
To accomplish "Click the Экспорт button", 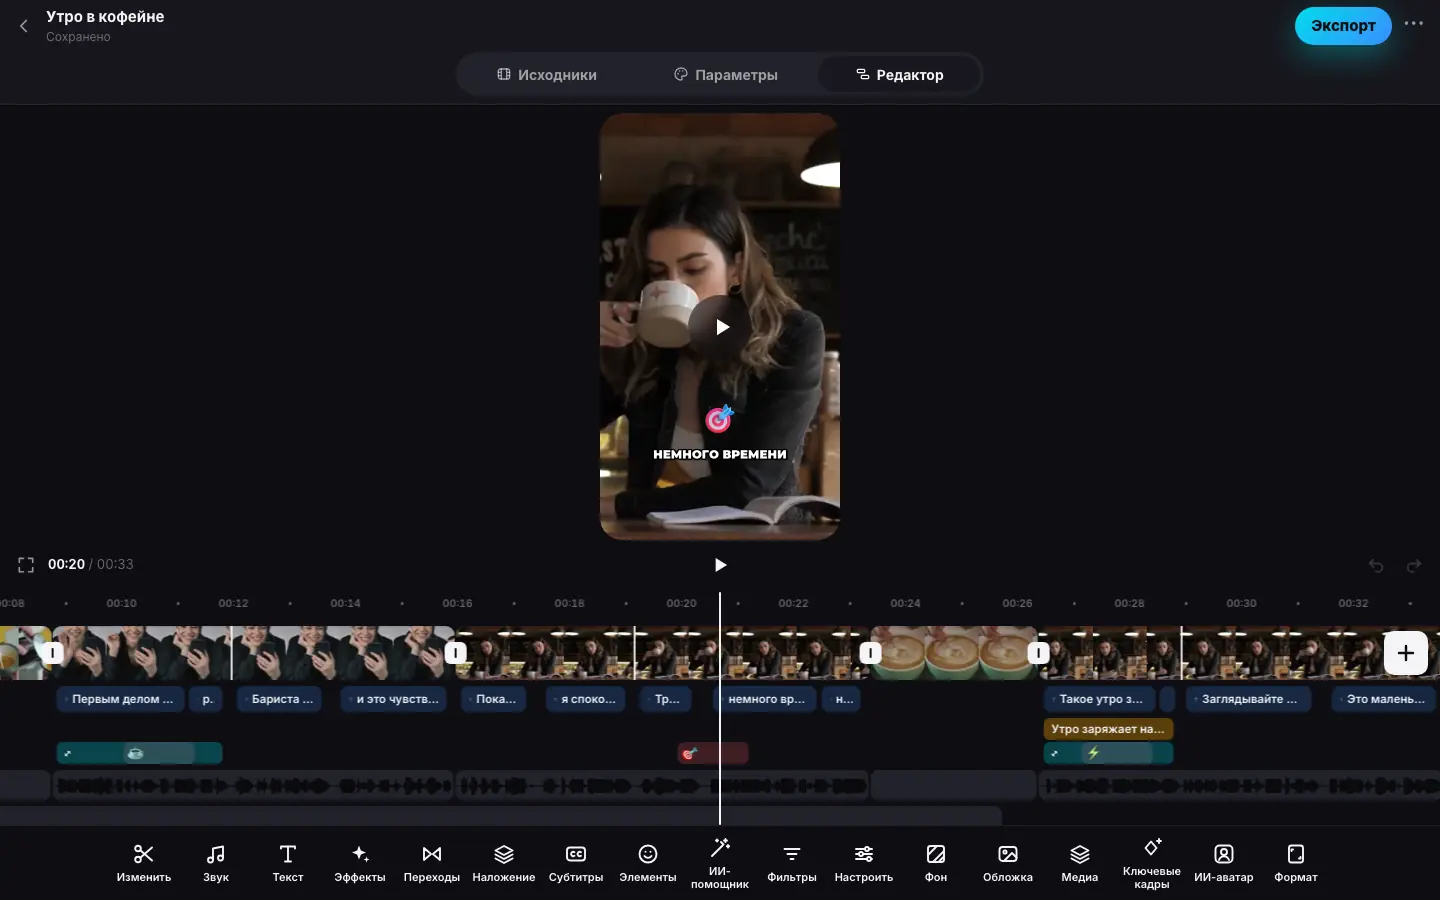I will point(1343,26).
